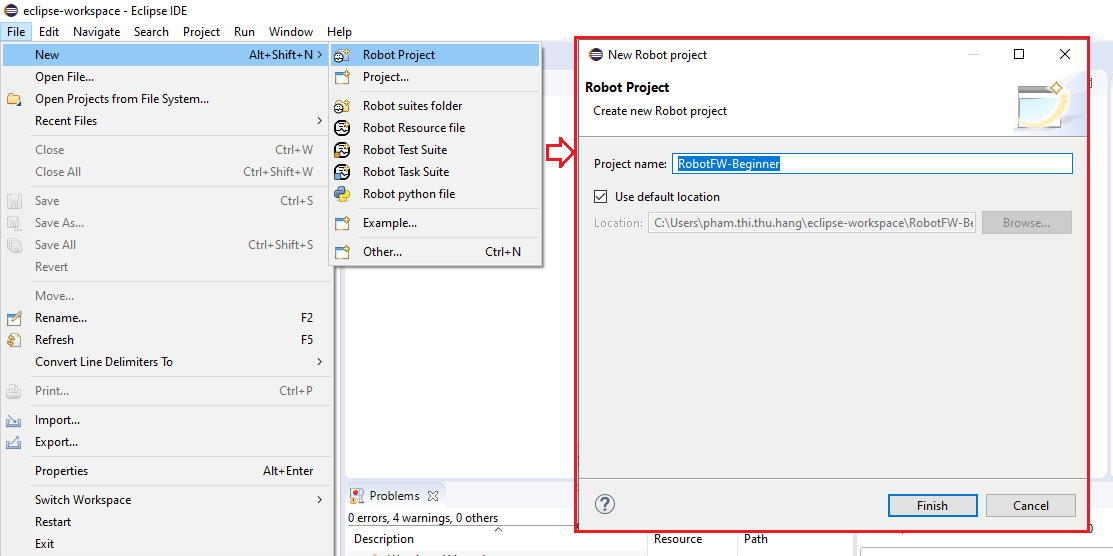Open the Help menu
Screen dimensions: 1113x556
coord(339,32)
